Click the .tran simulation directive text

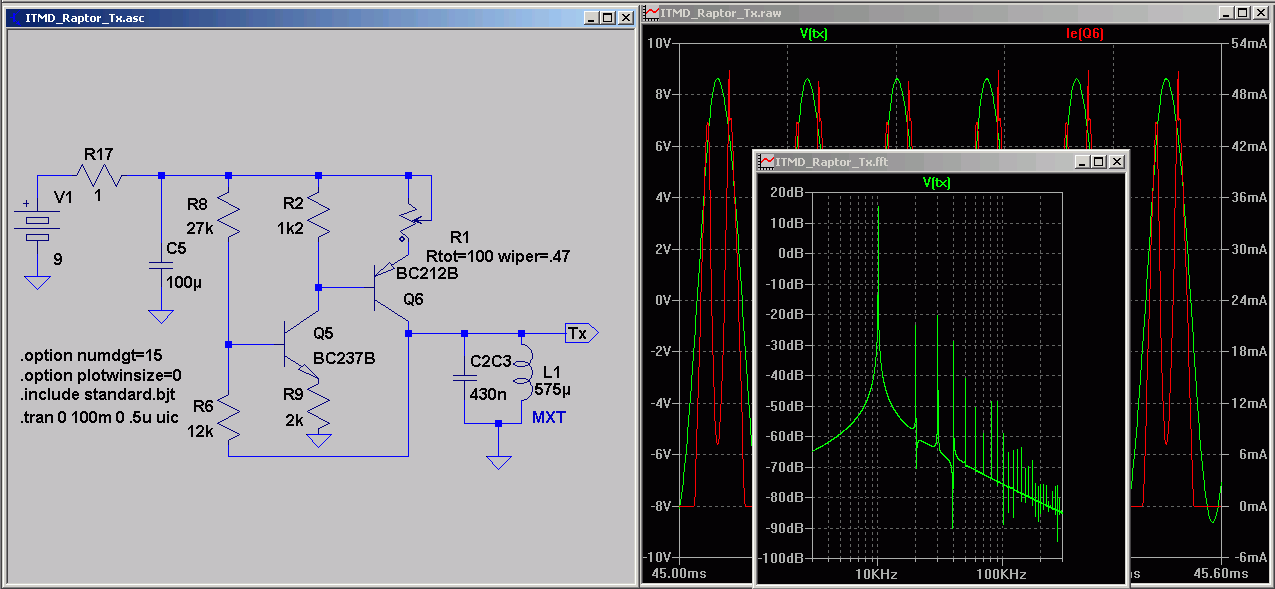click(100, 417)
